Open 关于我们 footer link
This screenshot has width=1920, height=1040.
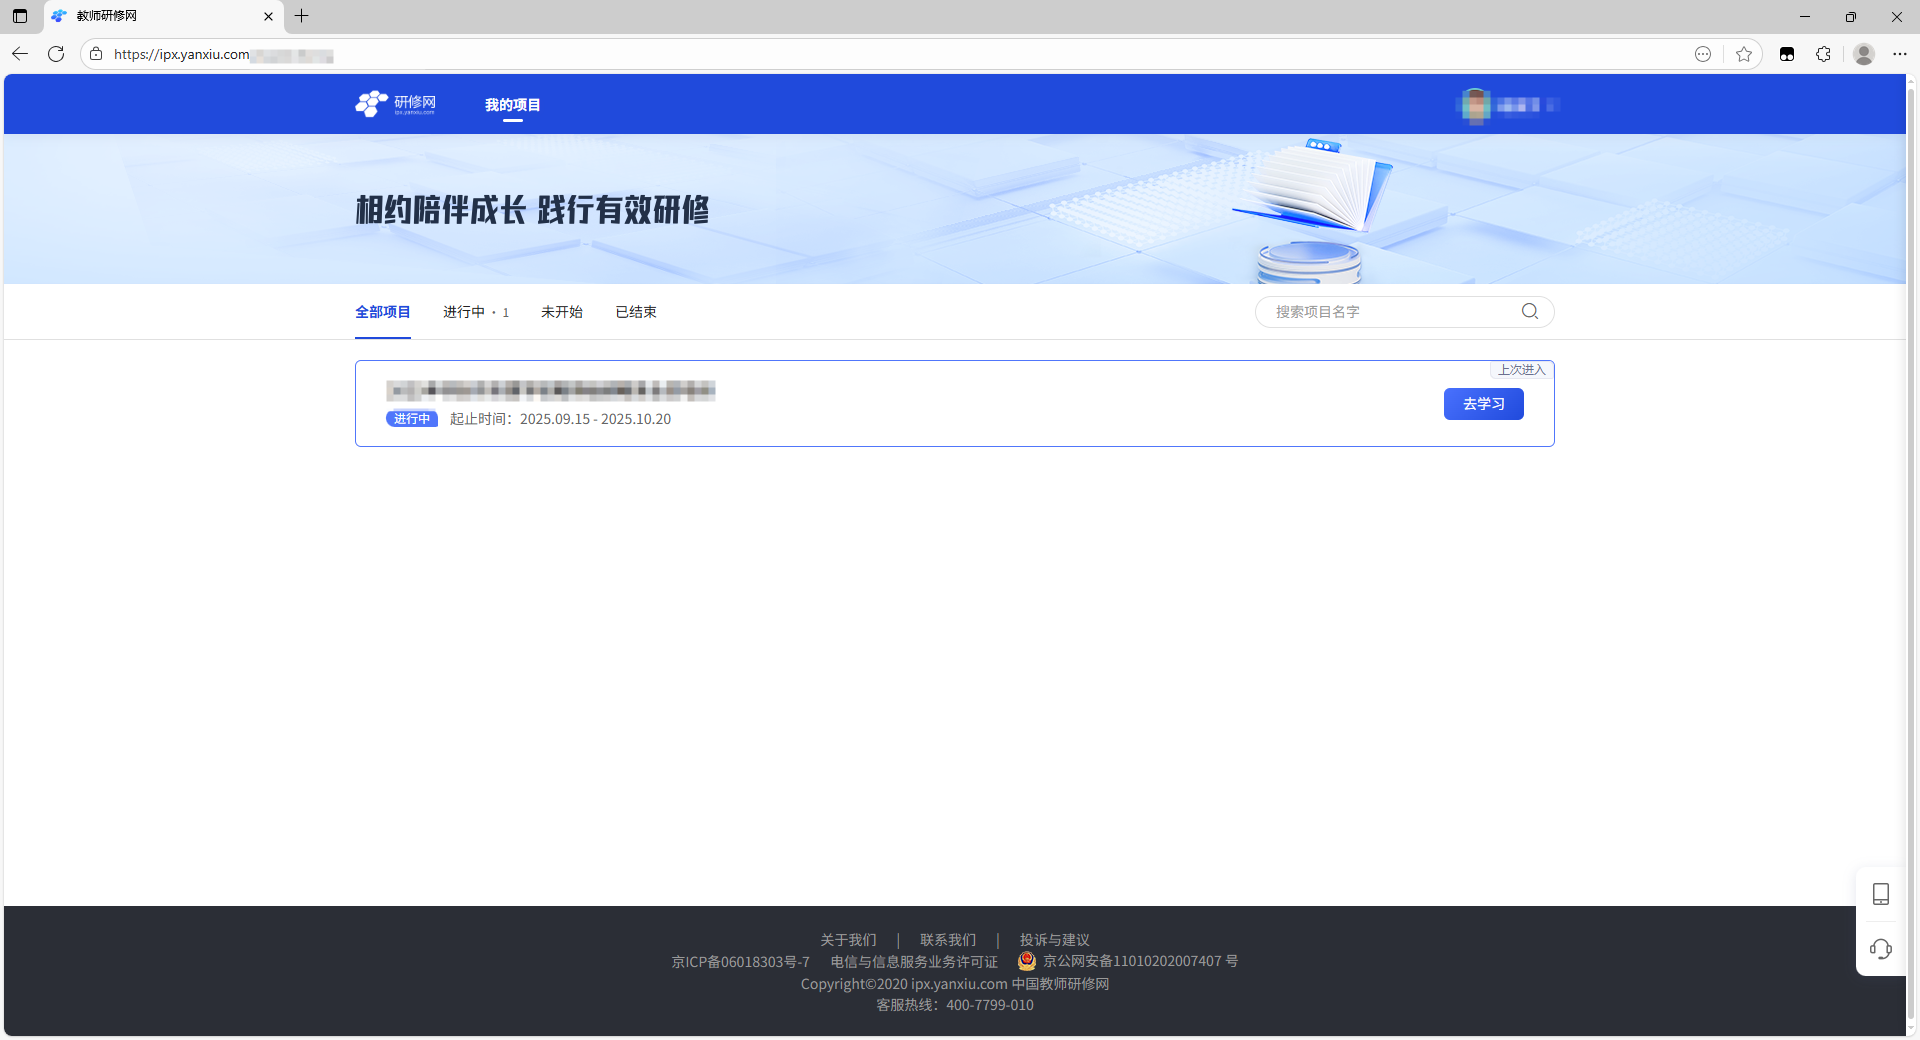(848, 940)
